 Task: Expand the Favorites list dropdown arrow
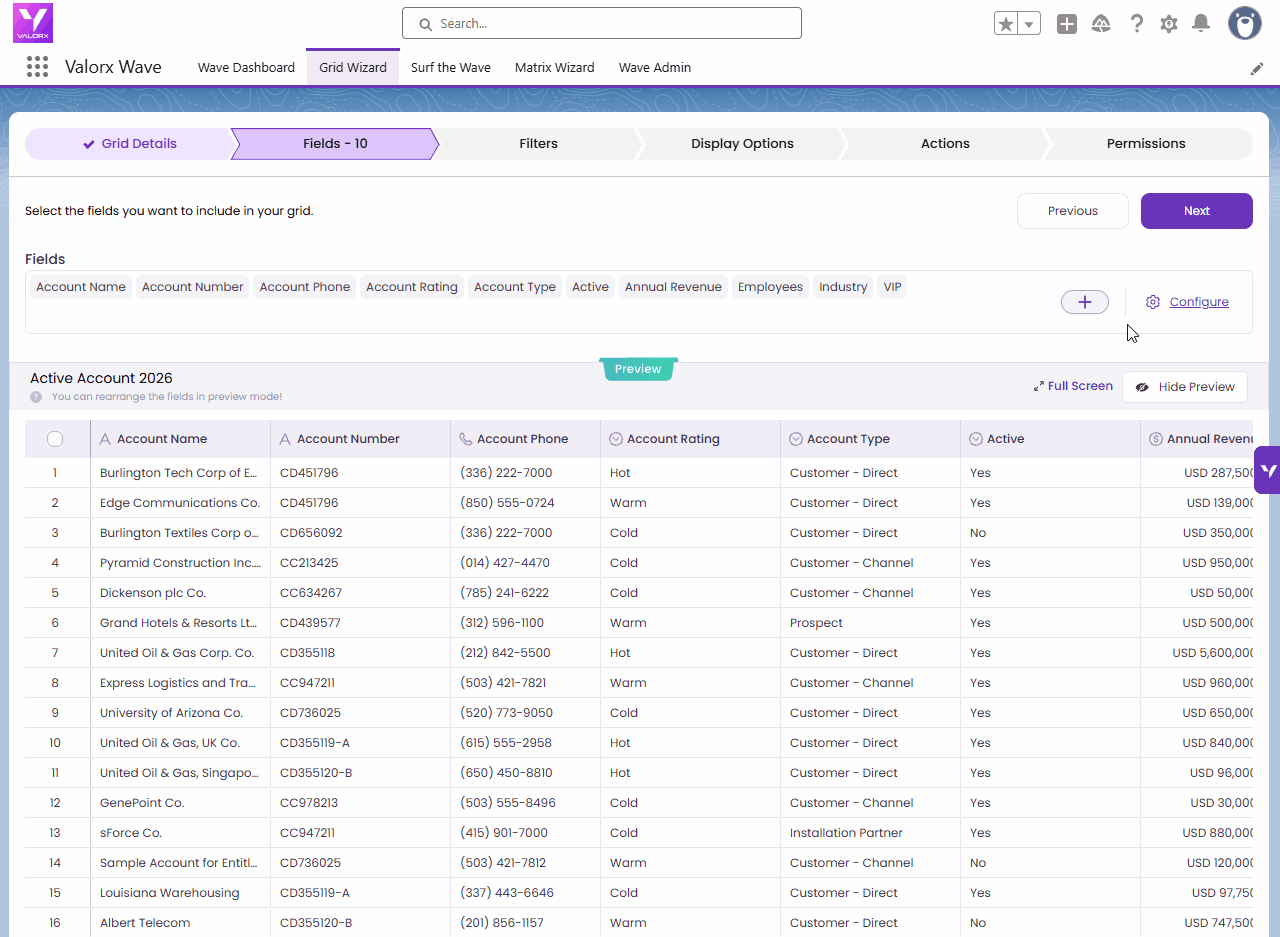coord(1029,24)
